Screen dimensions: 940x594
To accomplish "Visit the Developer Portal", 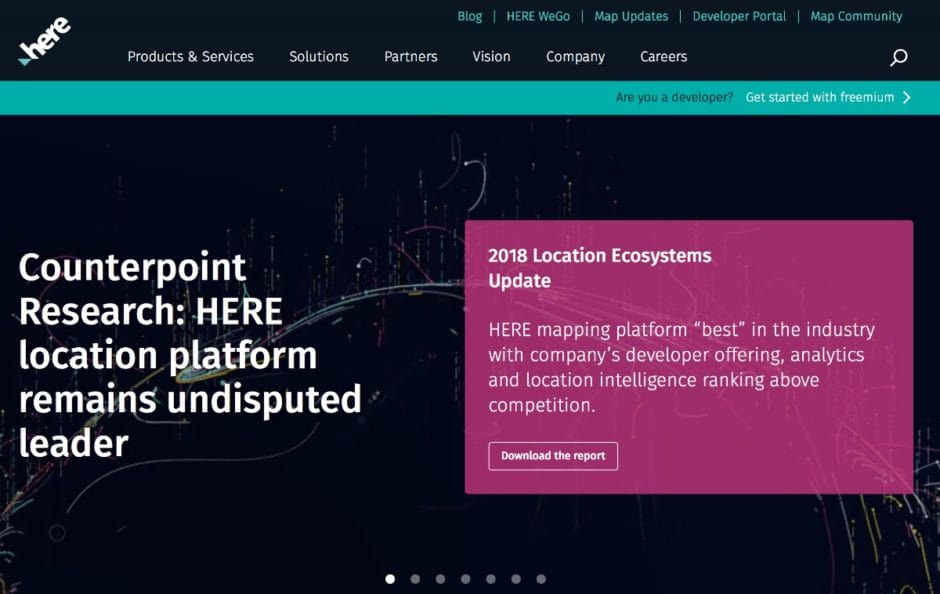I will 739,16.
